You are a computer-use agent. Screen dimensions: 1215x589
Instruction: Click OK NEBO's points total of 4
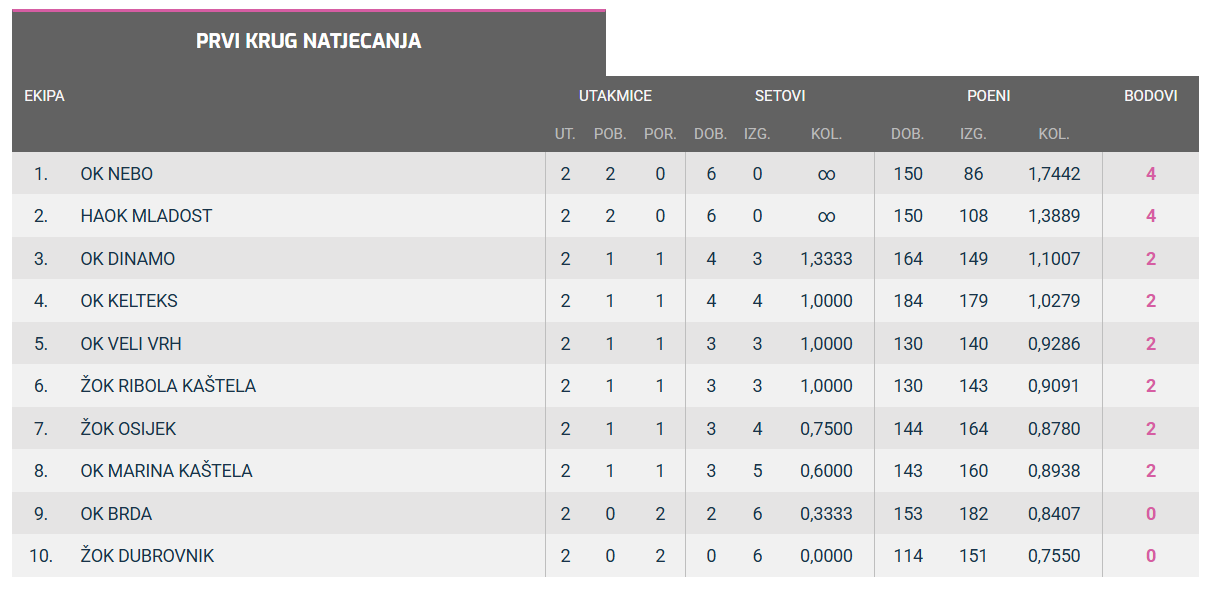[1151, 174]
